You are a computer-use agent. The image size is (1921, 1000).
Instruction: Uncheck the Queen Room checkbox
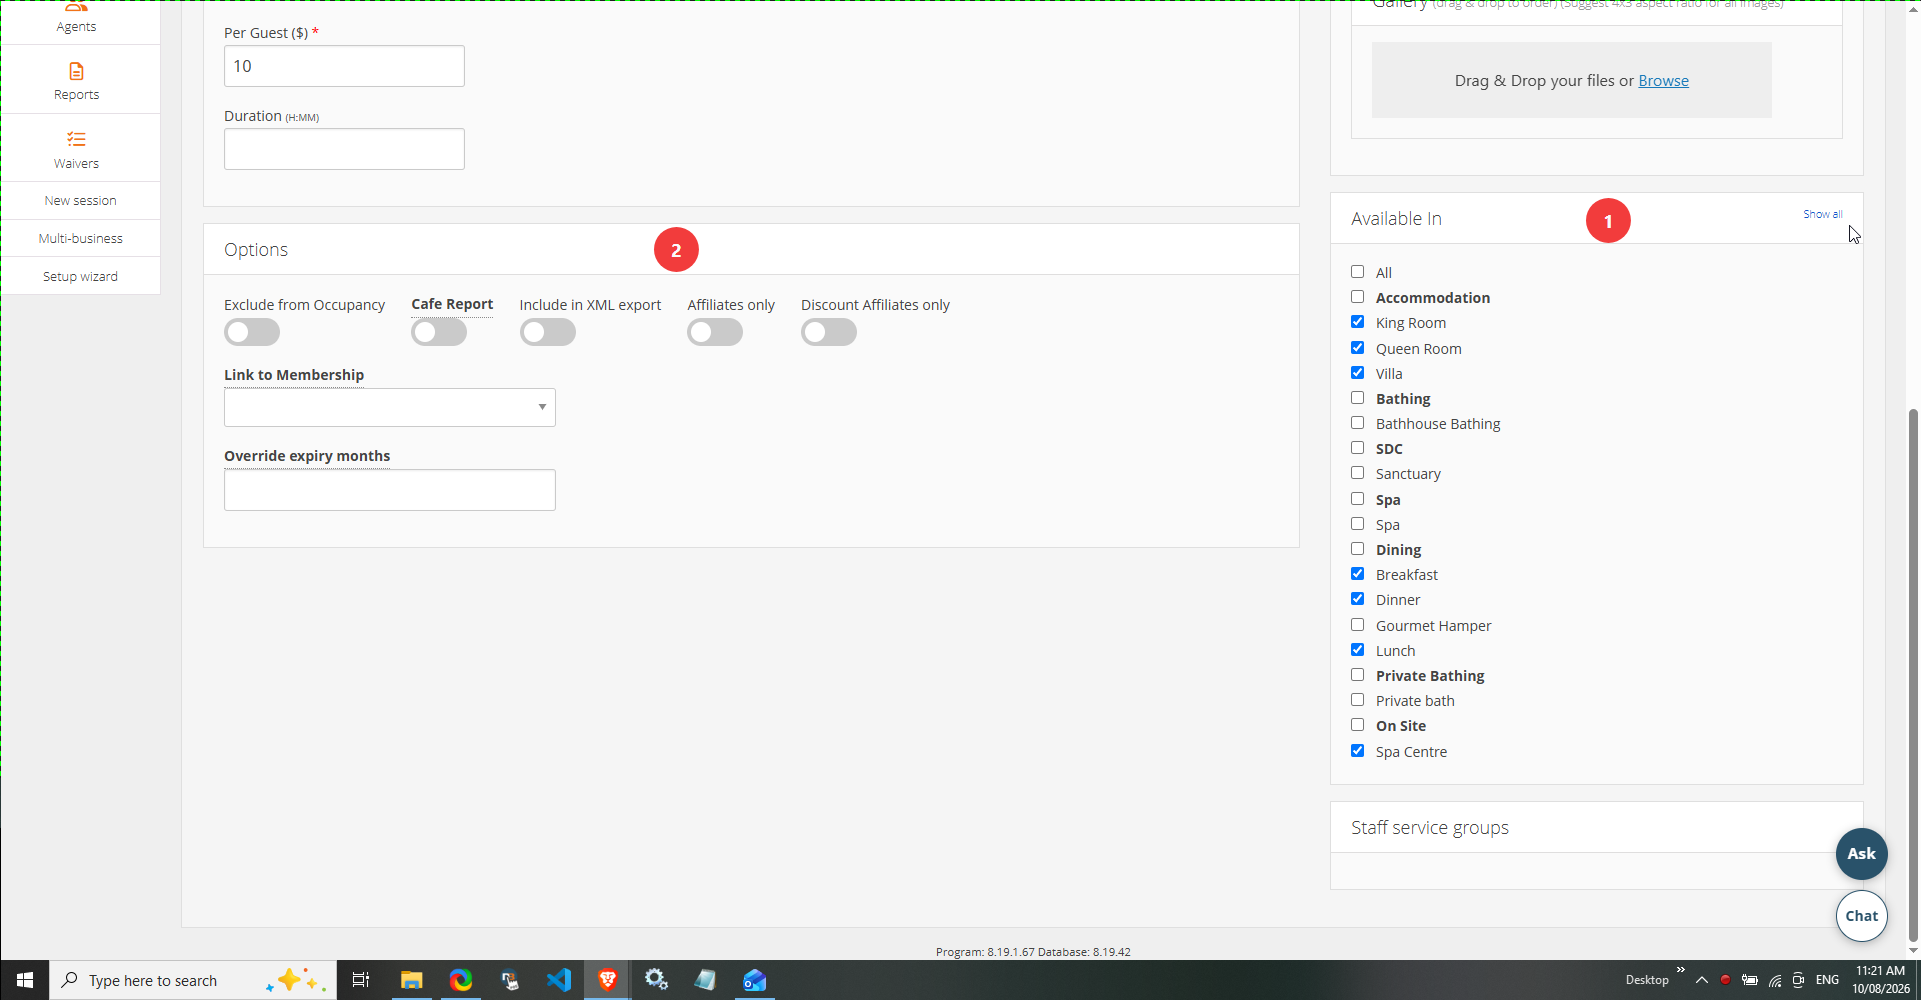point(1357,348)
